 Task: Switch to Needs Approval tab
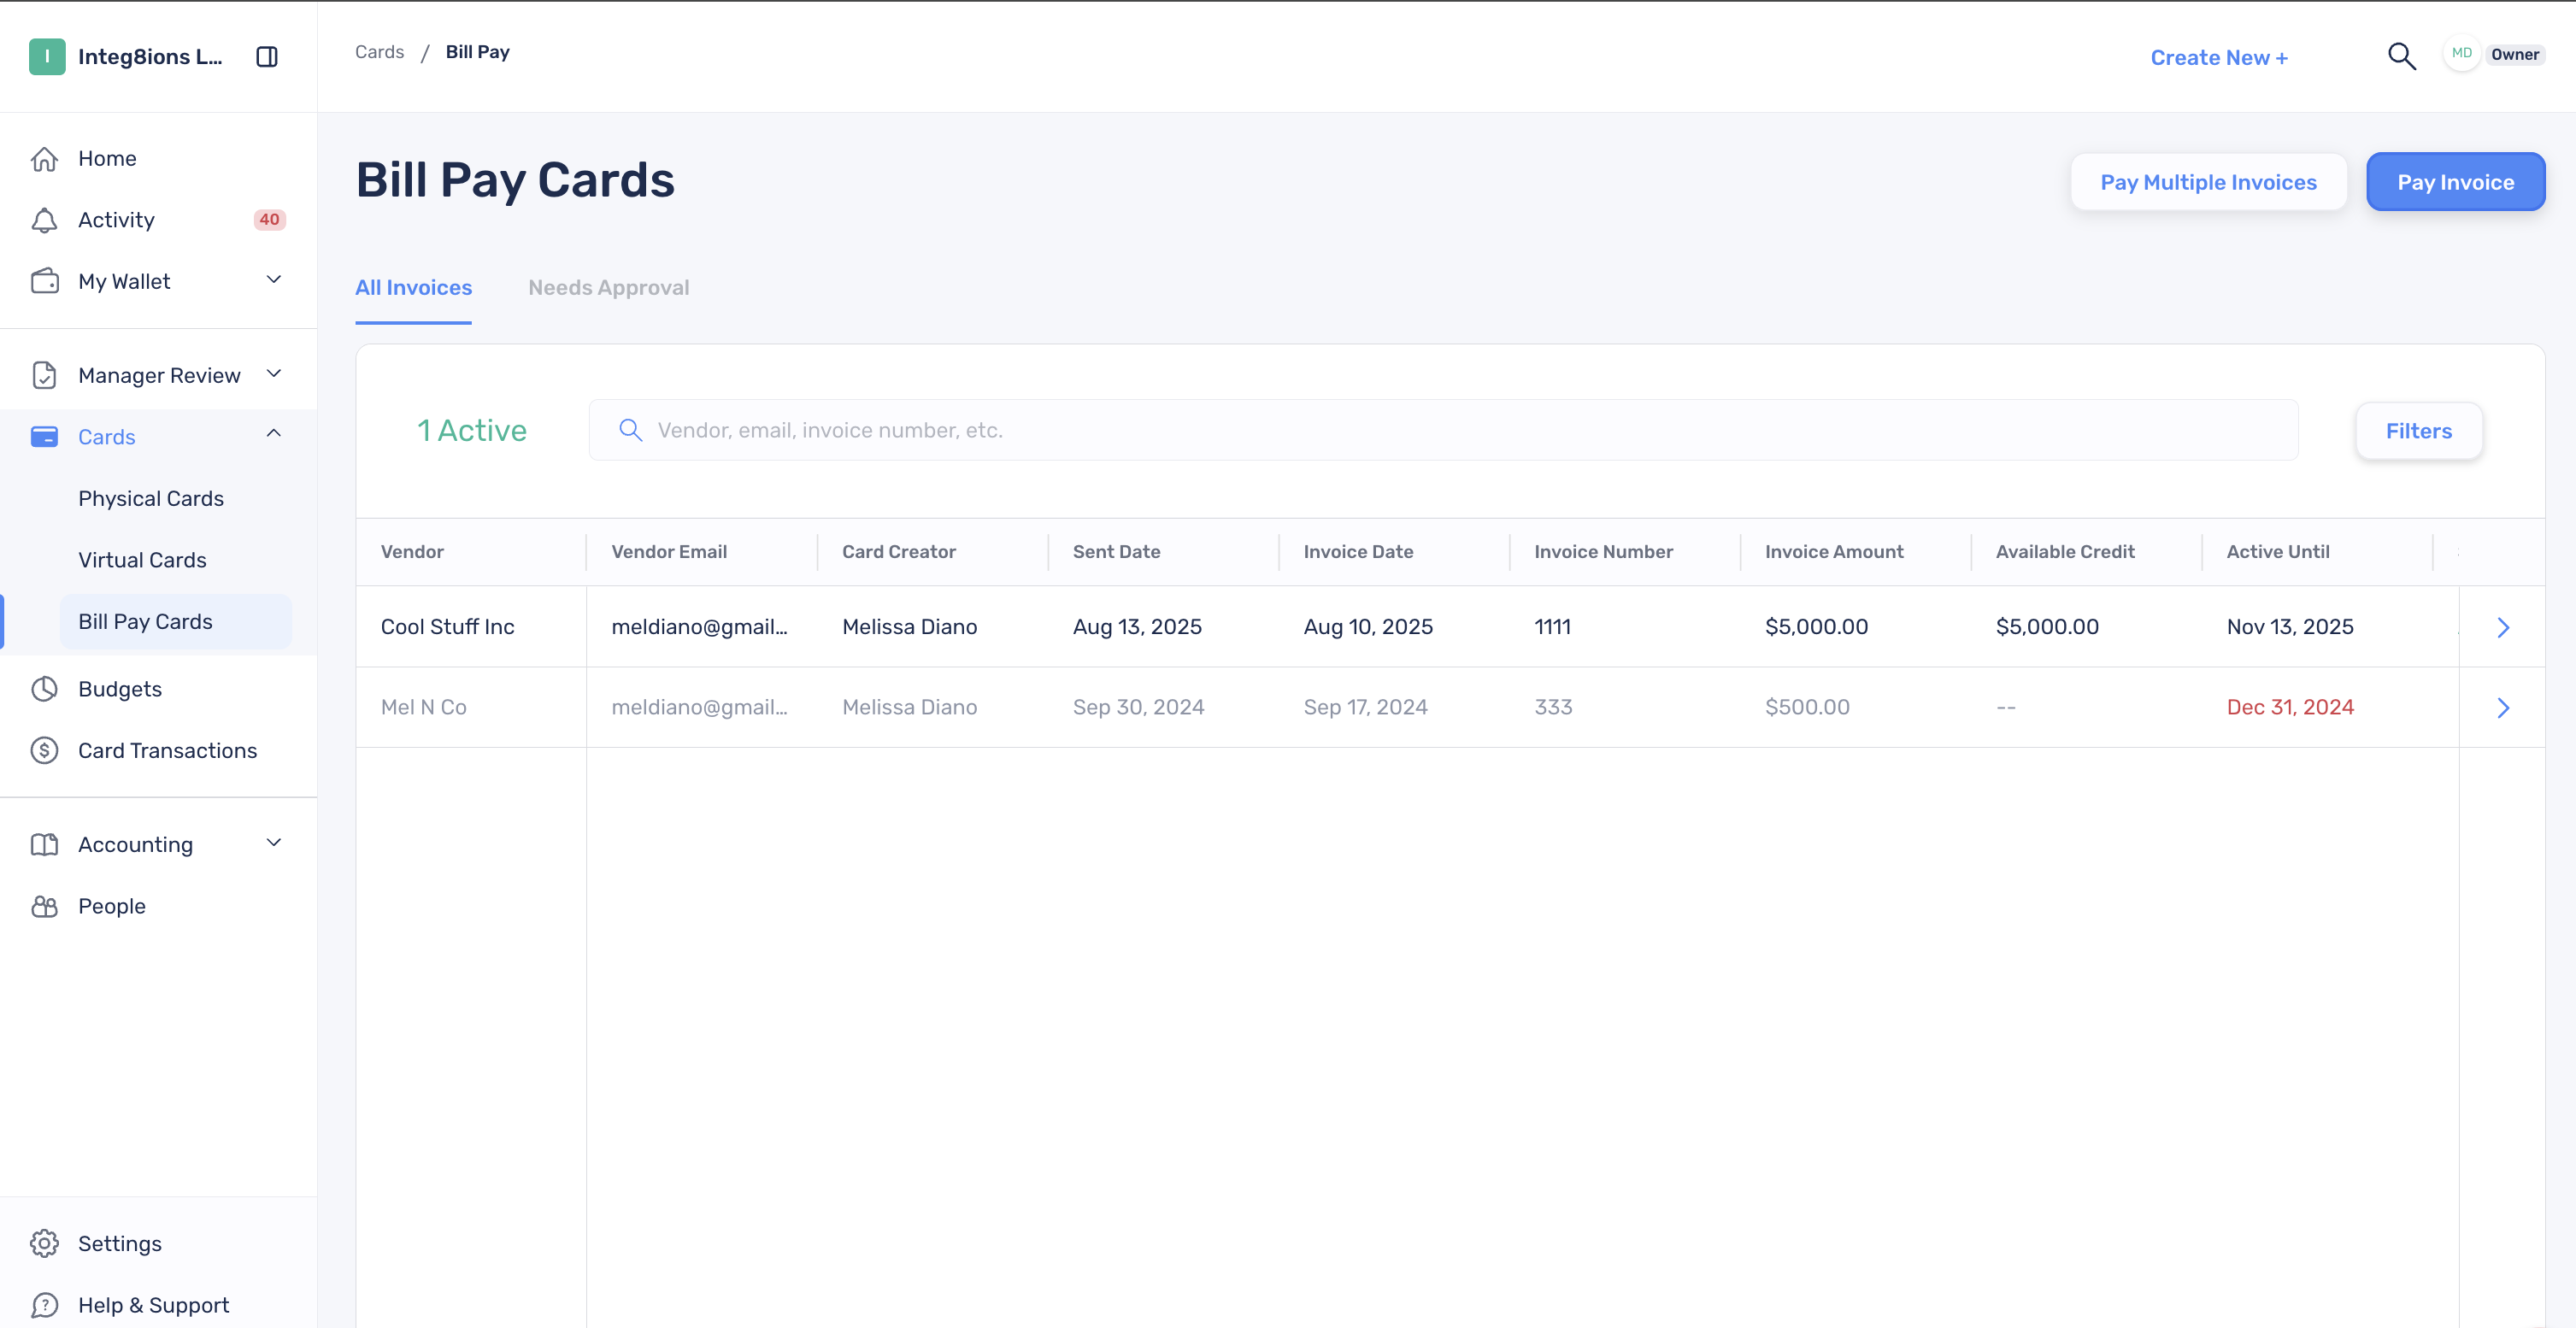click(x=608, y=288)
